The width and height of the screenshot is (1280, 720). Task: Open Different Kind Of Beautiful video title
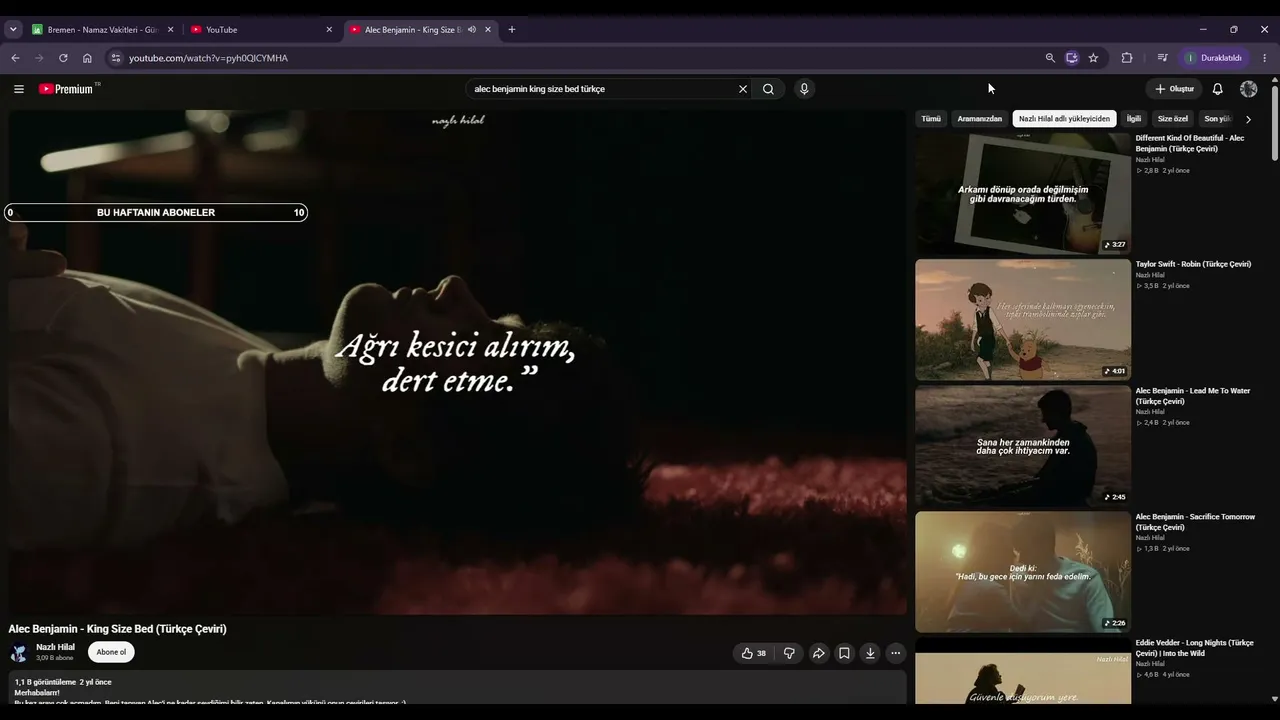click(1190, 143)
